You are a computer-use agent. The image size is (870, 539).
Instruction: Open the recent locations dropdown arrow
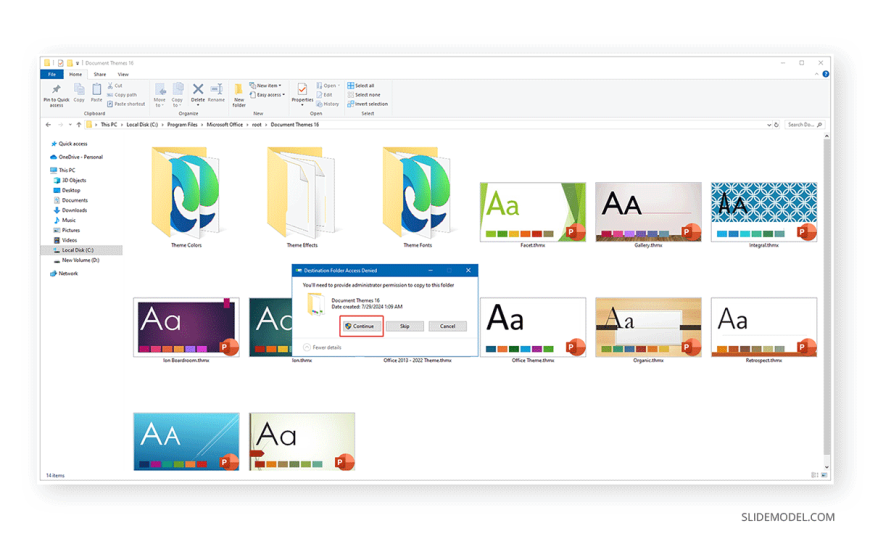70,125
